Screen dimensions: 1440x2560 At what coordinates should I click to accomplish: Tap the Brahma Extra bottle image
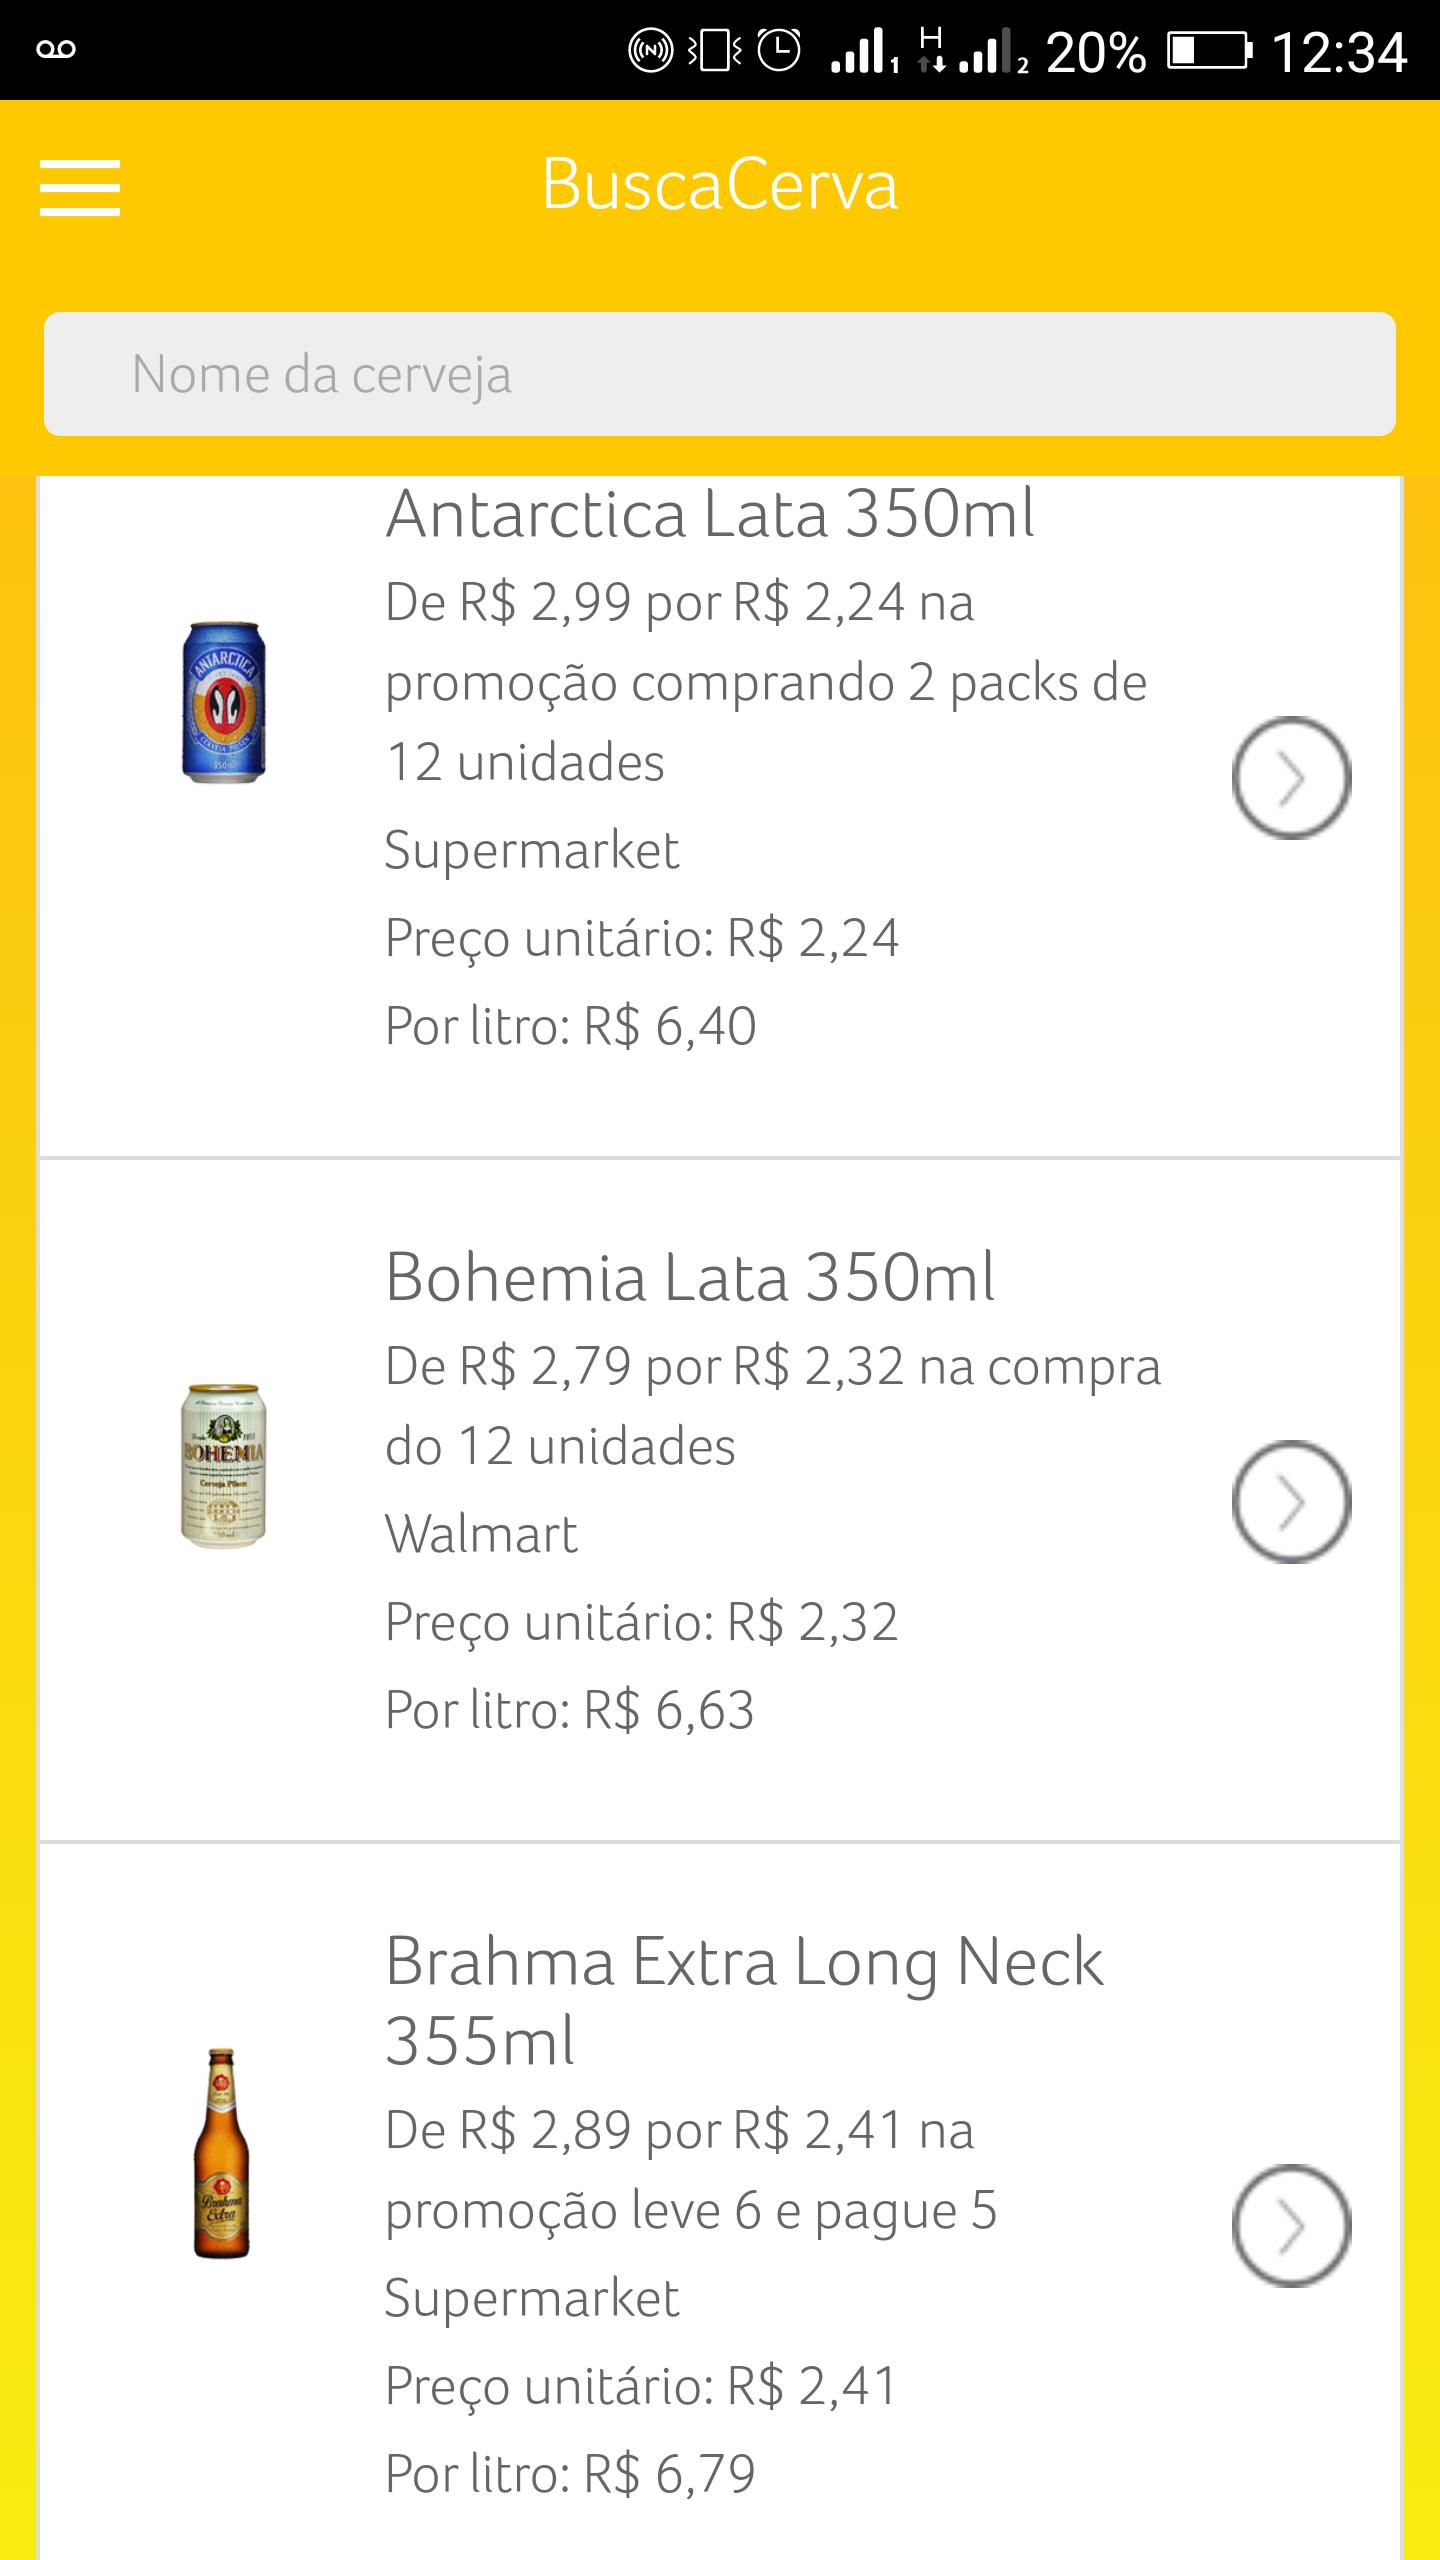pyautogui.click(x=221, y=2153)
